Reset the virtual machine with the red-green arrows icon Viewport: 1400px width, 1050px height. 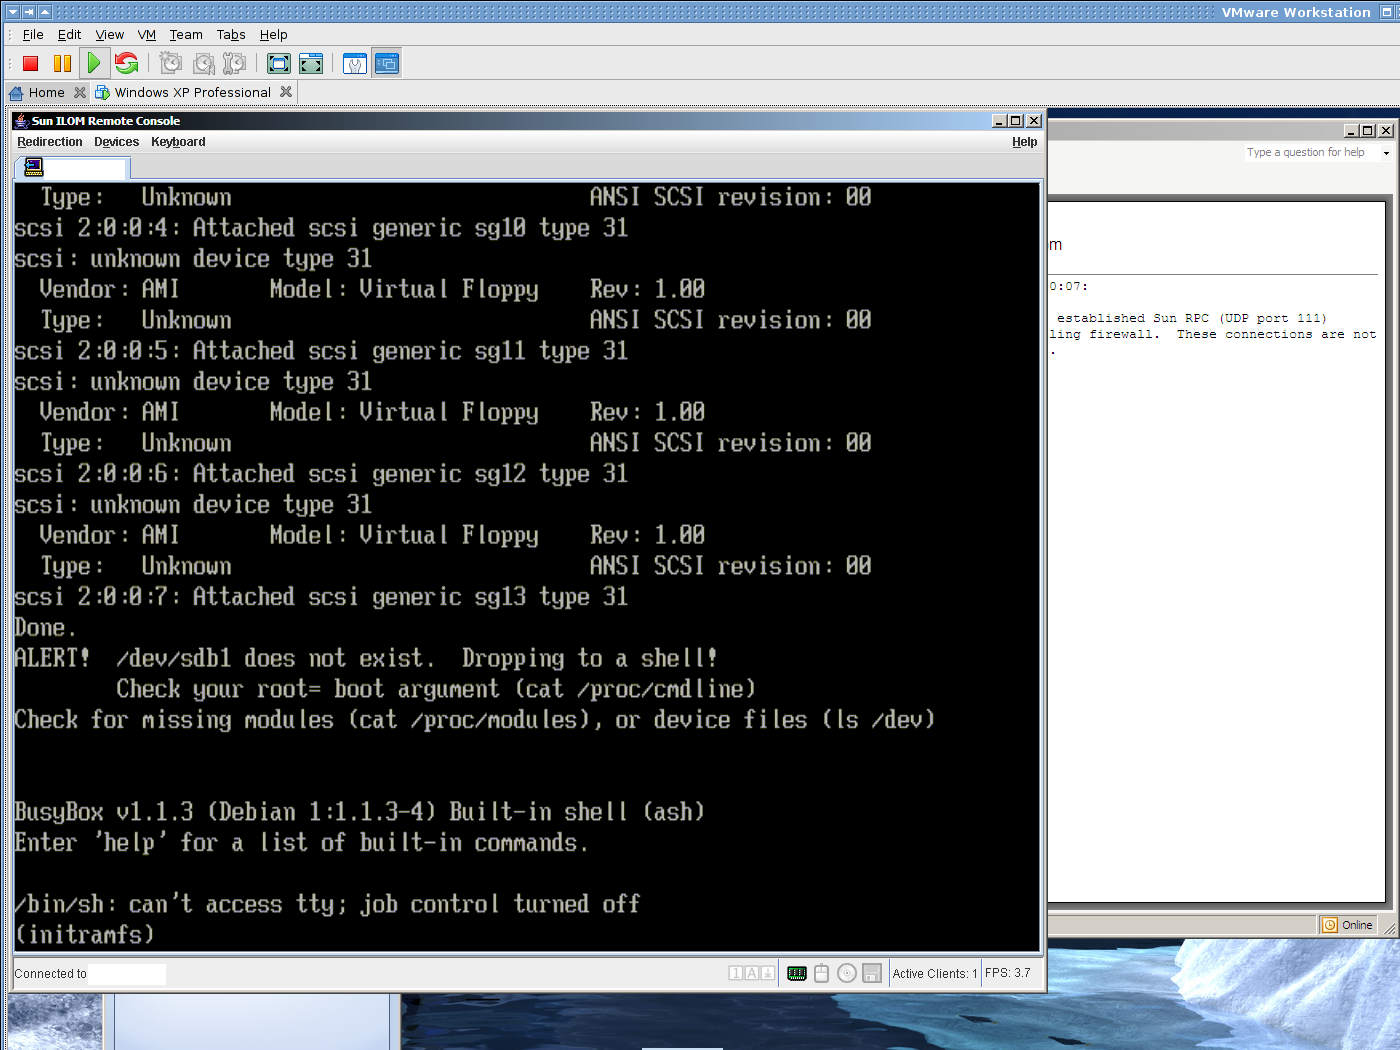(x=127, y=64)
